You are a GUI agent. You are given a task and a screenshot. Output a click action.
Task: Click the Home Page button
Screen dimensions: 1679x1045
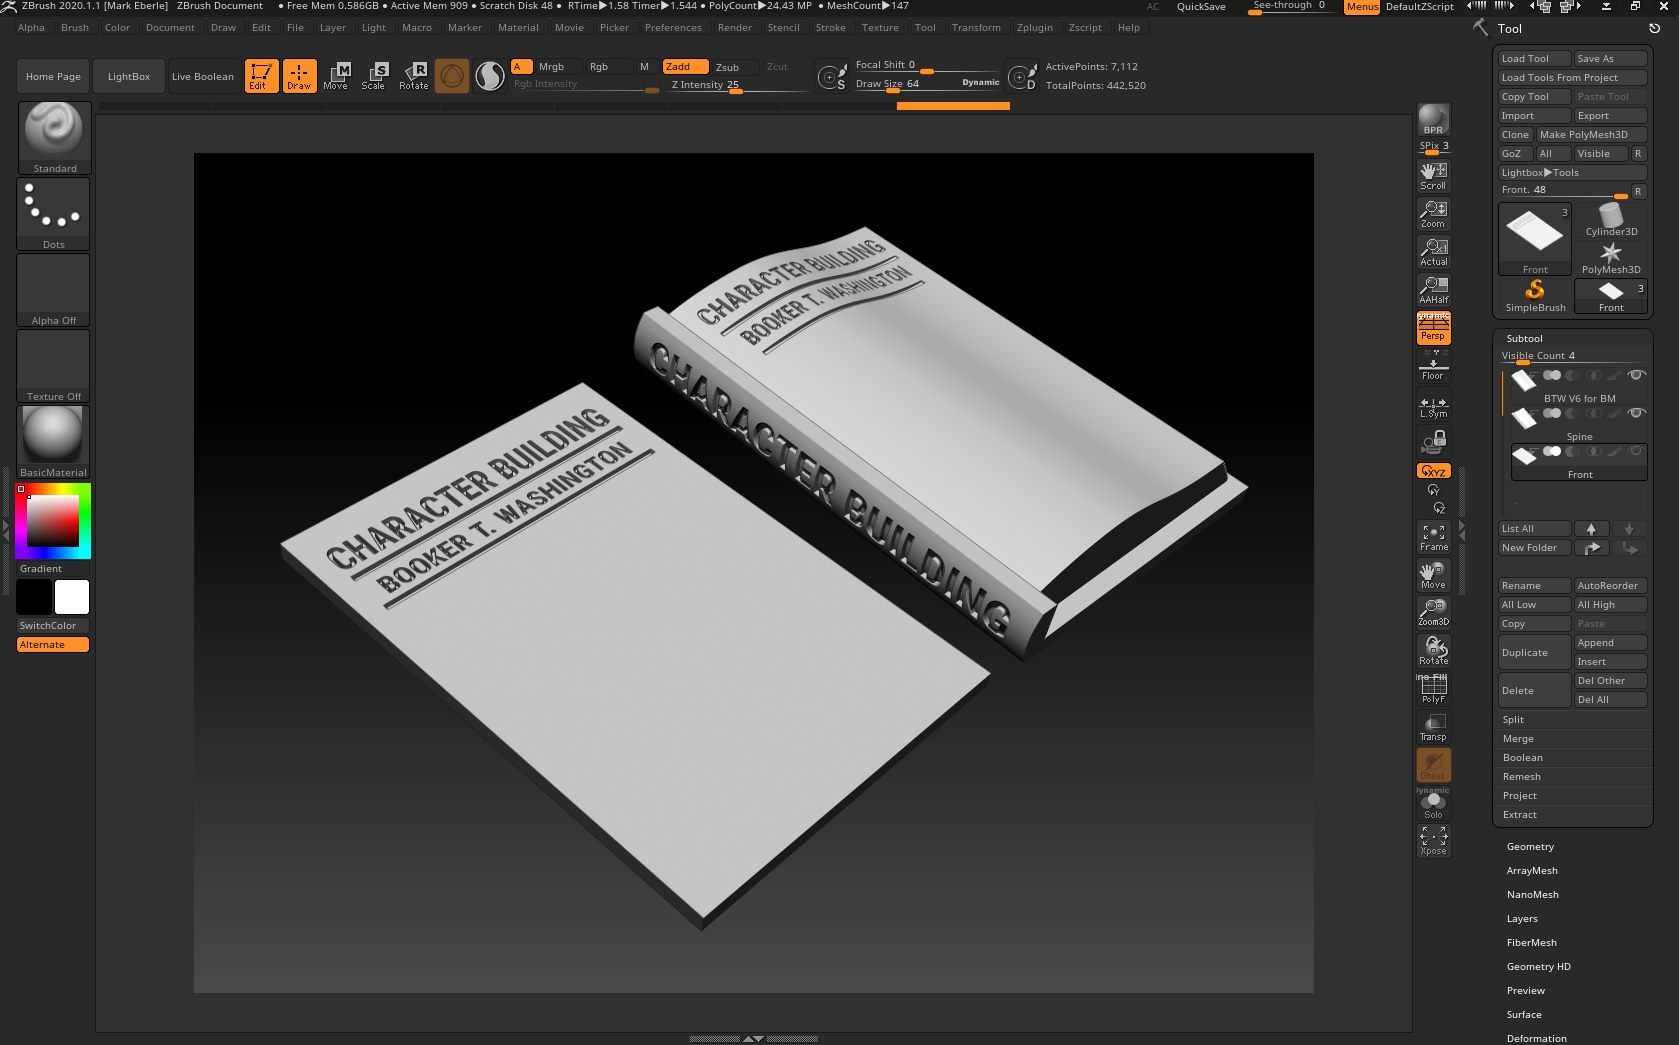click(53, 76)
